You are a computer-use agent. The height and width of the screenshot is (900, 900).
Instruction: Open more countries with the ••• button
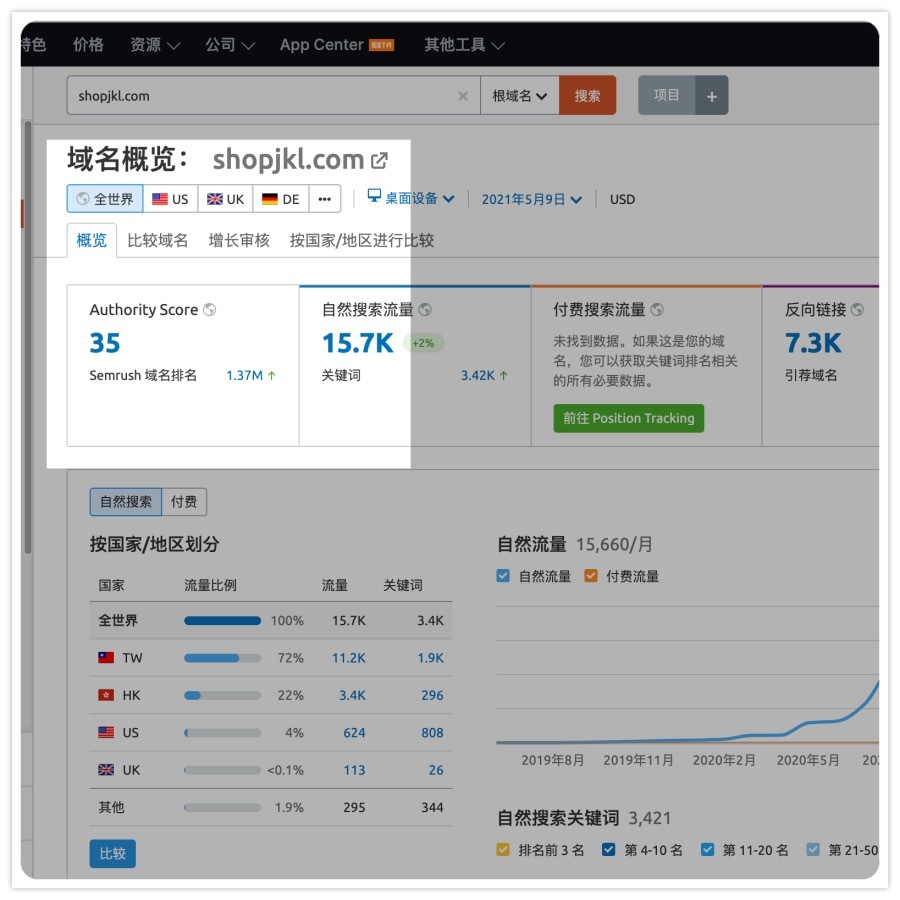[324, 199]
